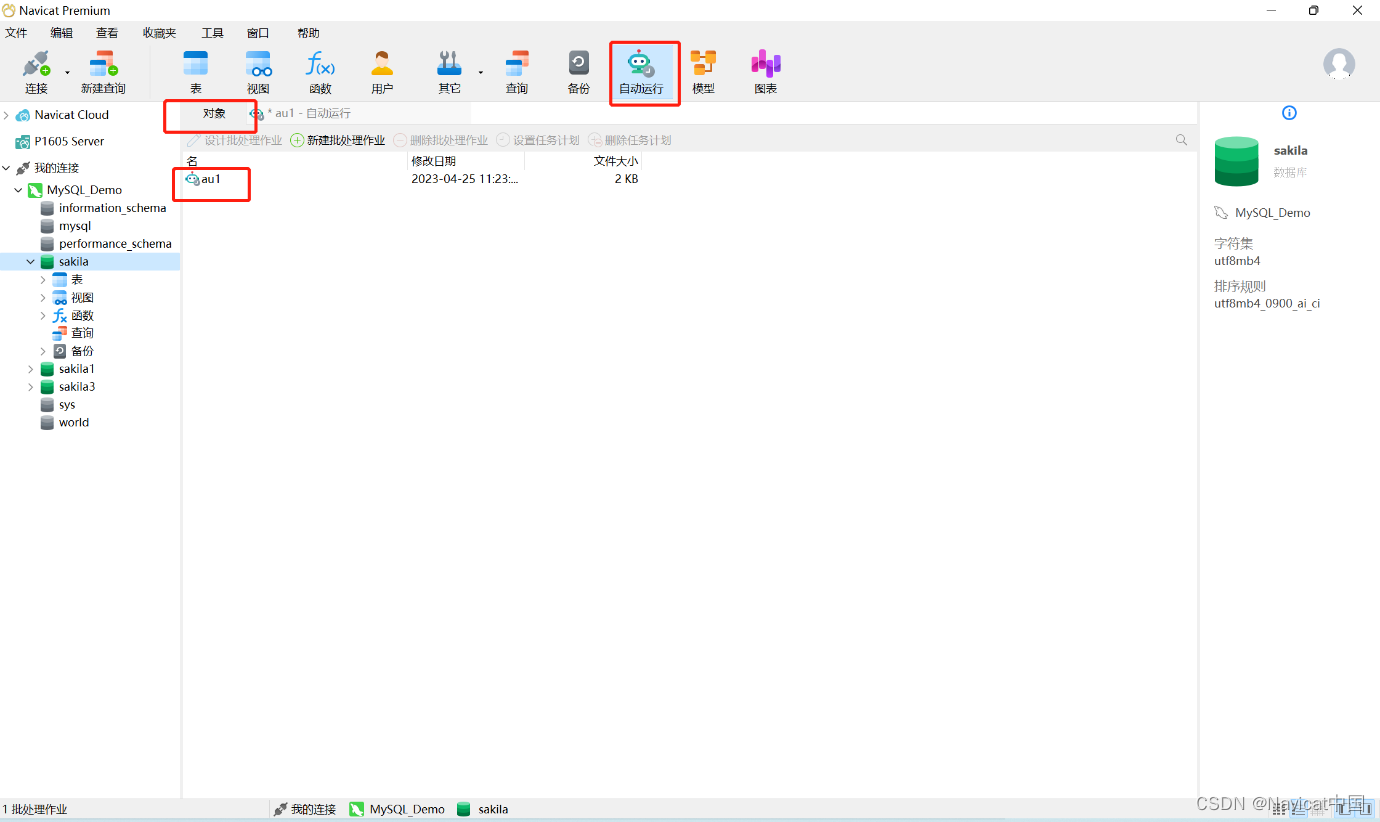Click the 删除任务计划 button

[630, 140]
